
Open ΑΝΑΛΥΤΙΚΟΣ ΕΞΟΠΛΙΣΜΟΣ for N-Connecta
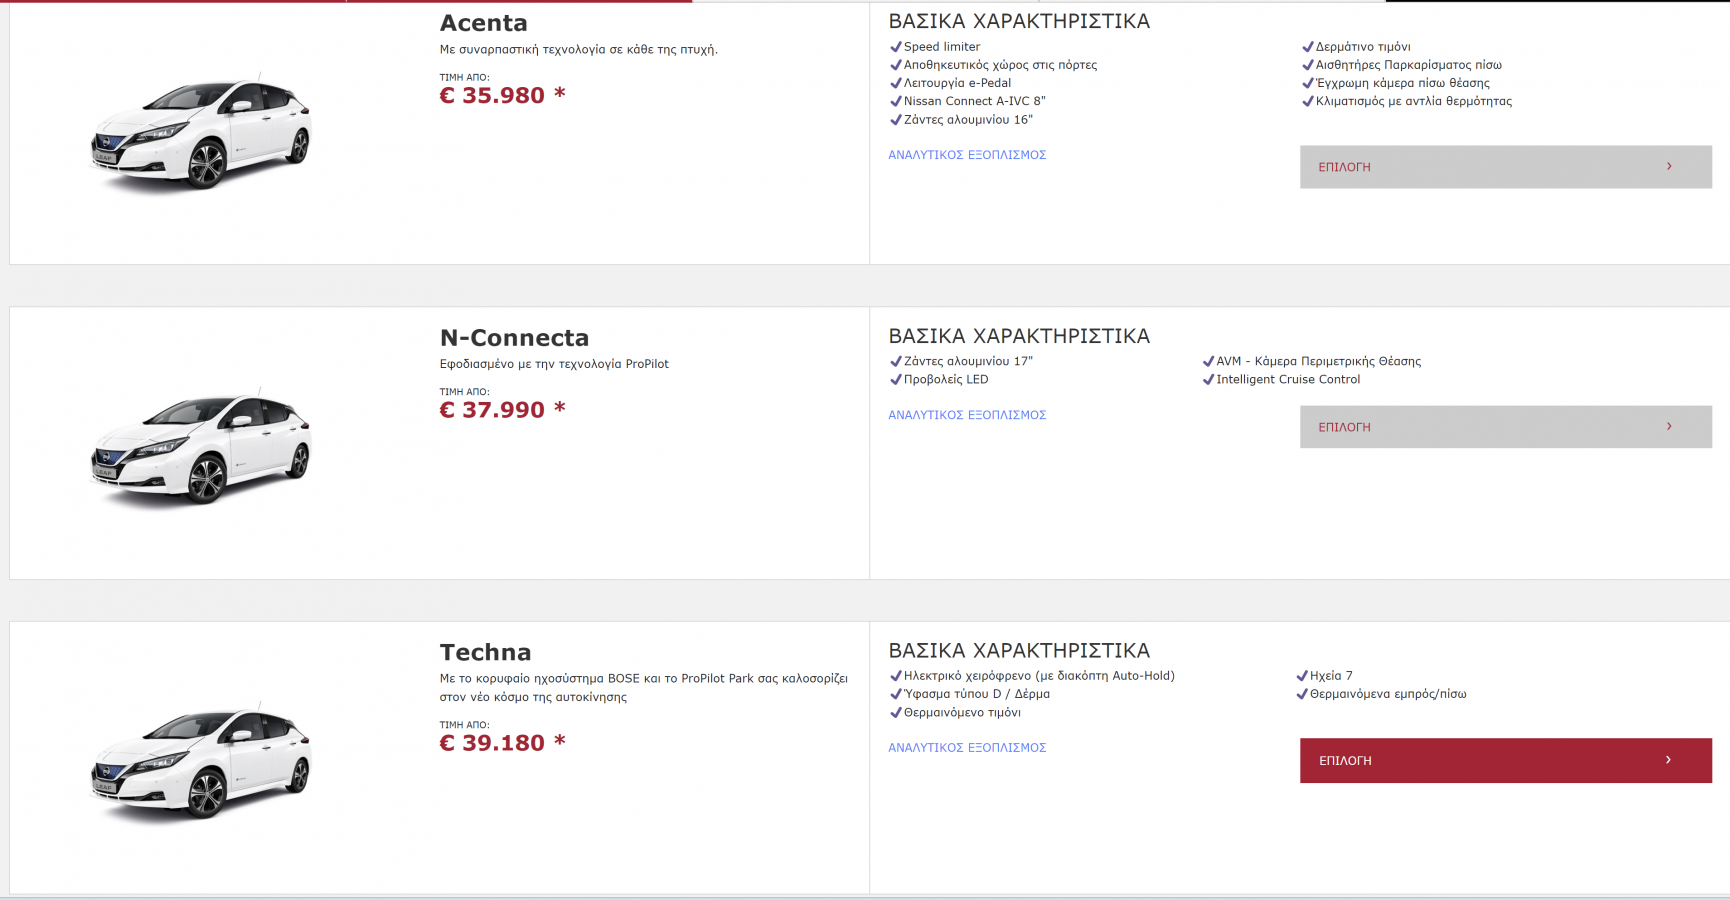pyautogui.click(x=967, y=415)
